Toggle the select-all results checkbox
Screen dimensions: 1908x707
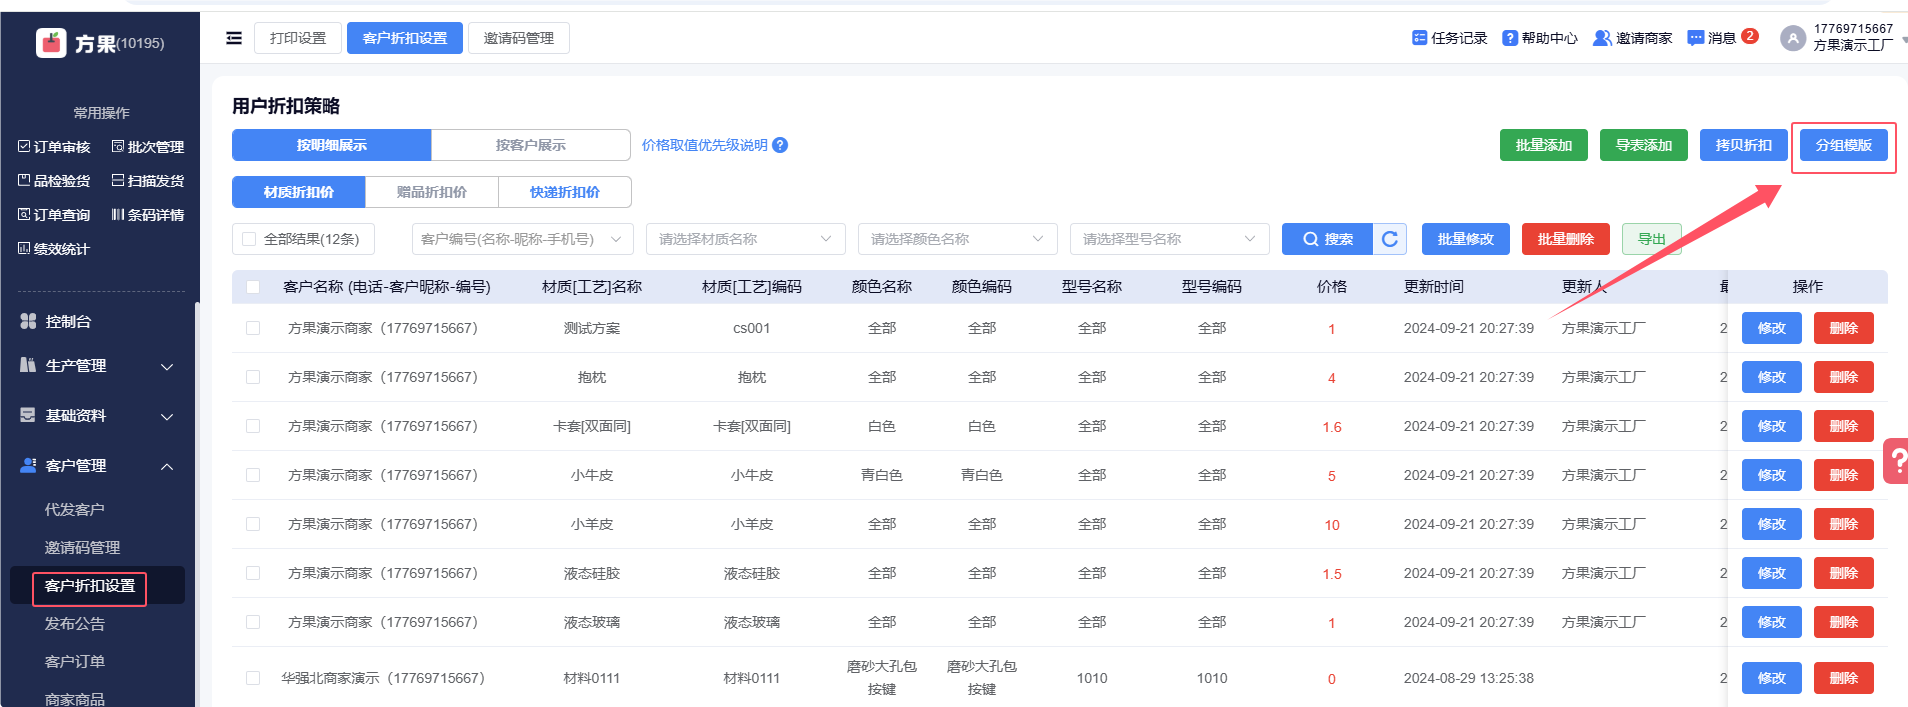[x=249, y=239]
